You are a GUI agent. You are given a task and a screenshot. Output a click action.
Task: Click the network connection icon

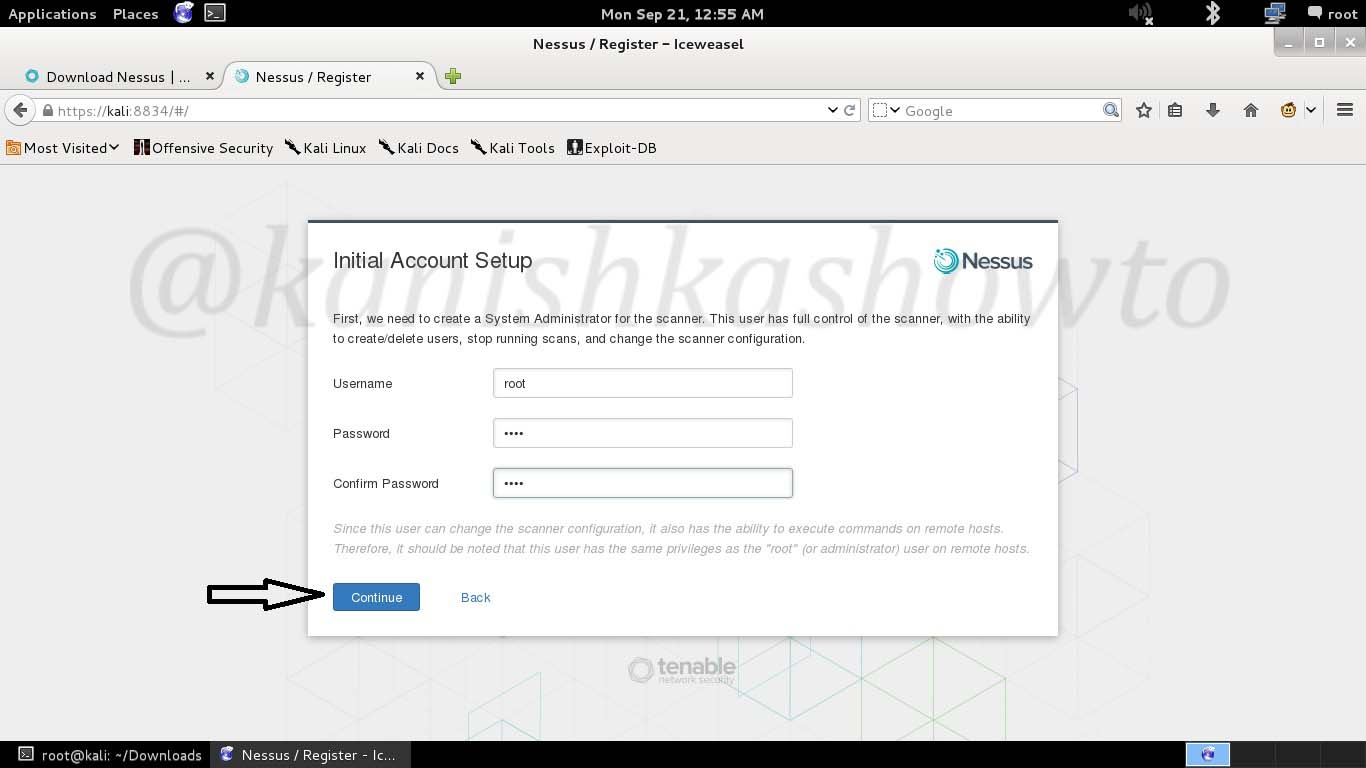click(1275, 13)
